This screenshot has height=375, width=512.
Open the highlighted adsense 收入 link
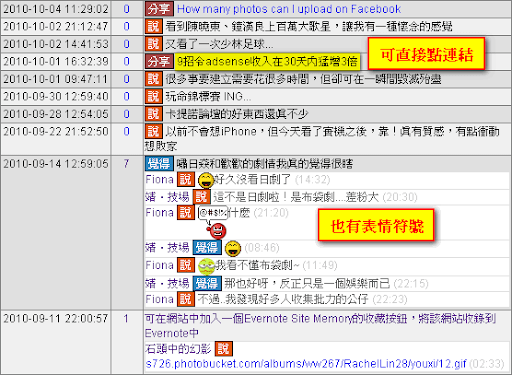[267, 62]
